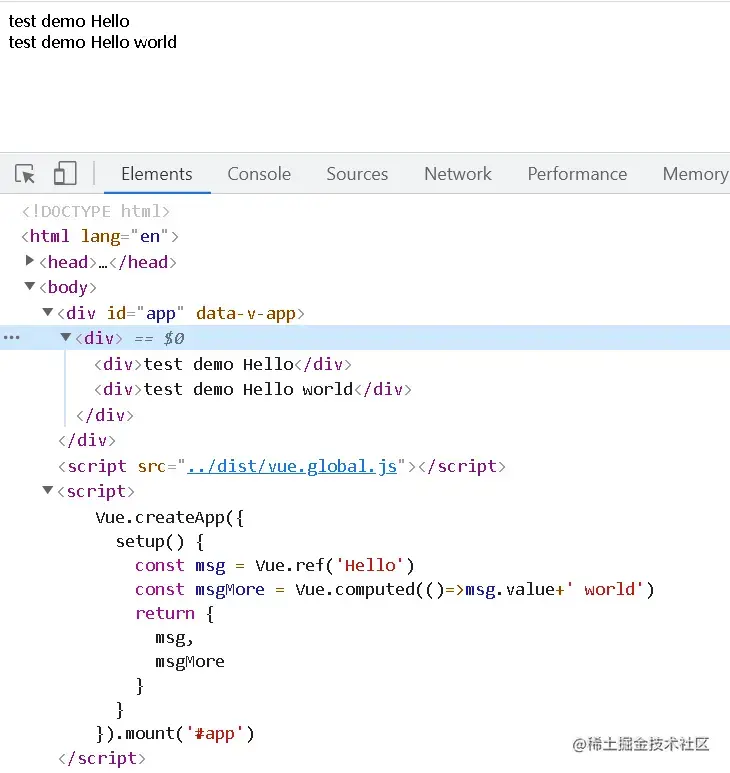Collapse the inline script element arrow
The width and height of the screenshot is (730, 773).
click(48, 490)
